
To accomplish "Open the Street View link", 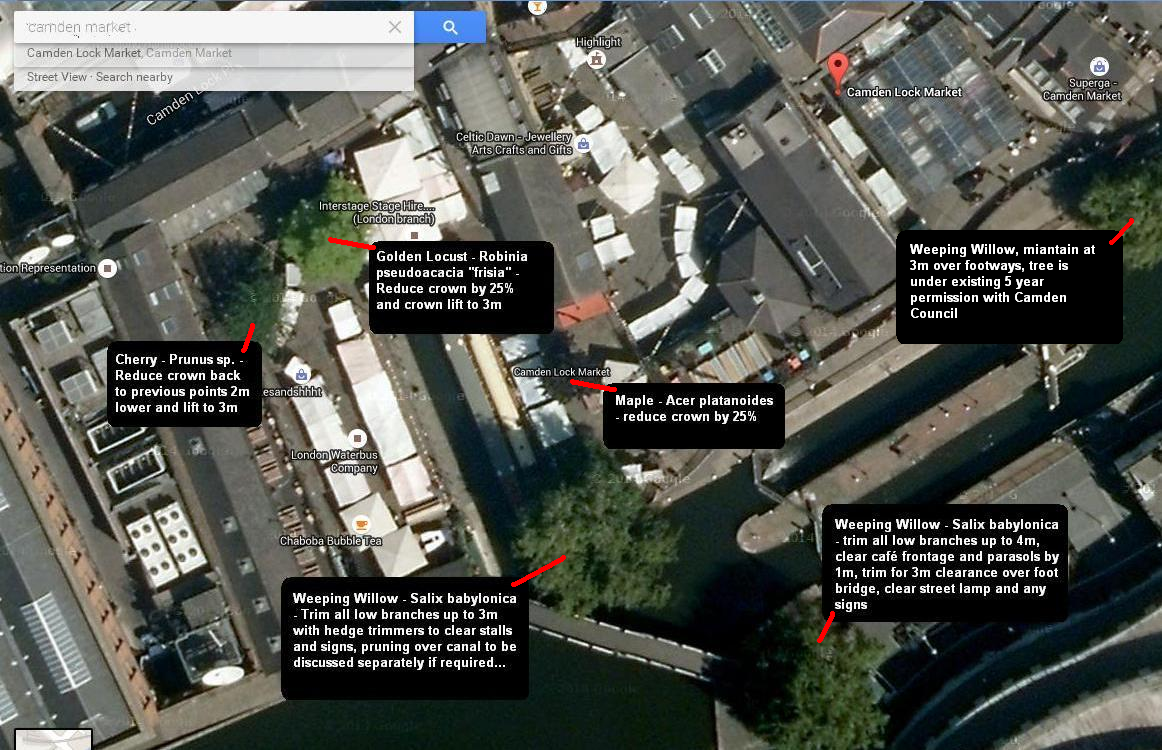I will coord(56,77).
